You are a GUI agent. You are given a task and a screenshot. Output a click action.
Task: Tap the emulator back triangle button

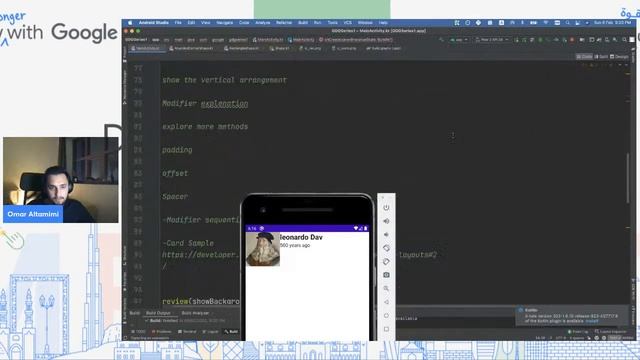[x=386, y=302]
